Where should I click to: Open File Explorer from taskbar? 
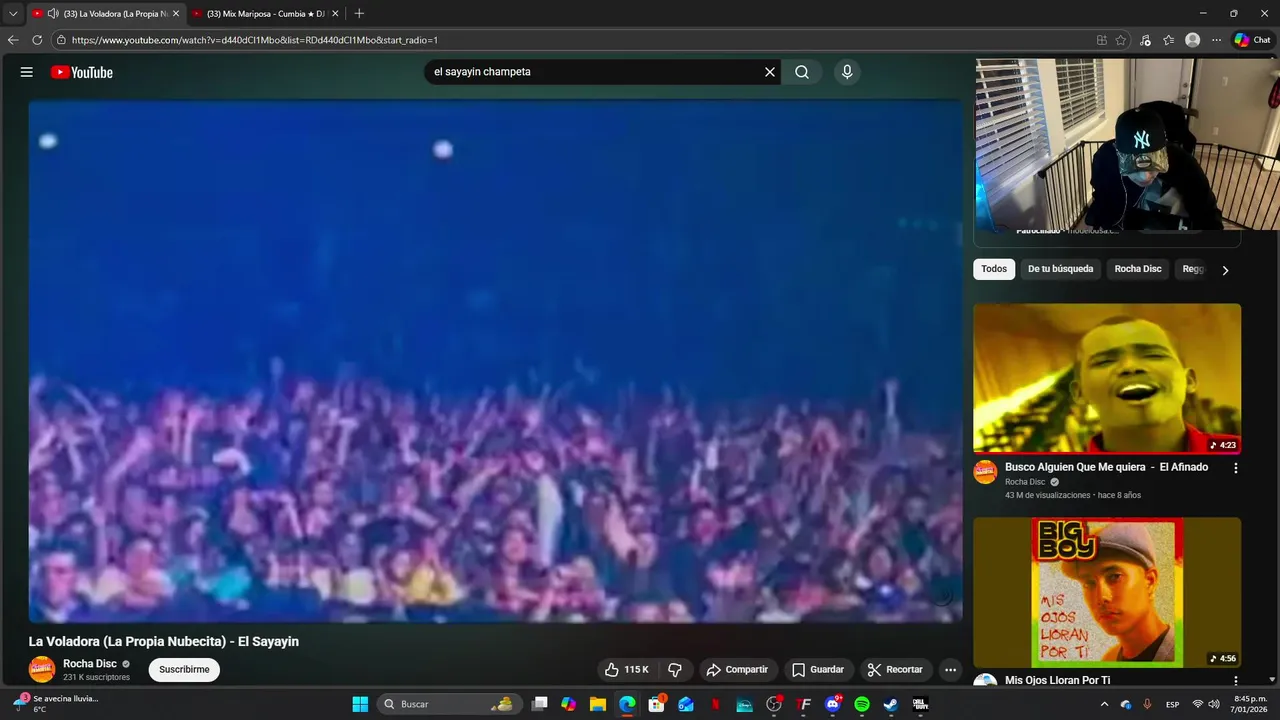coord(598,704)
